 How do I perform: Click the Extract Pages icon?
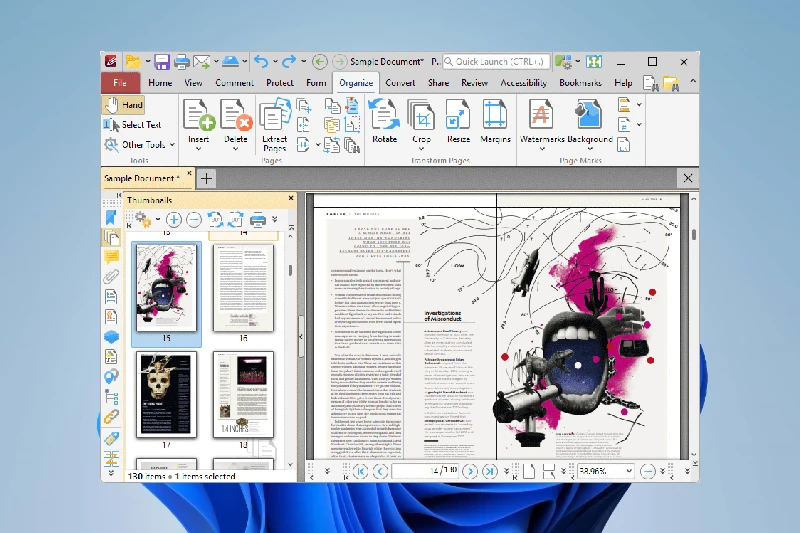pos(274,115)
